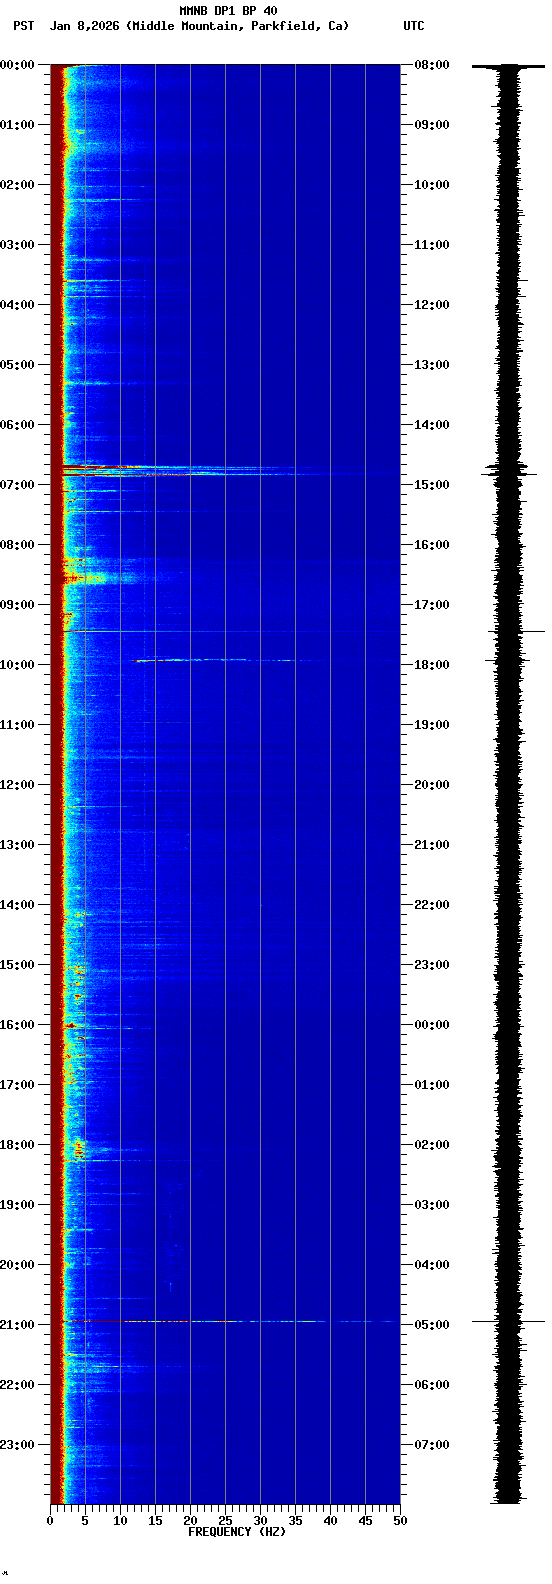The width and height of the screenshot is (552, 1584).
Task: Click the 19:00 PST time label
Action: click(x=17, y=1205)
